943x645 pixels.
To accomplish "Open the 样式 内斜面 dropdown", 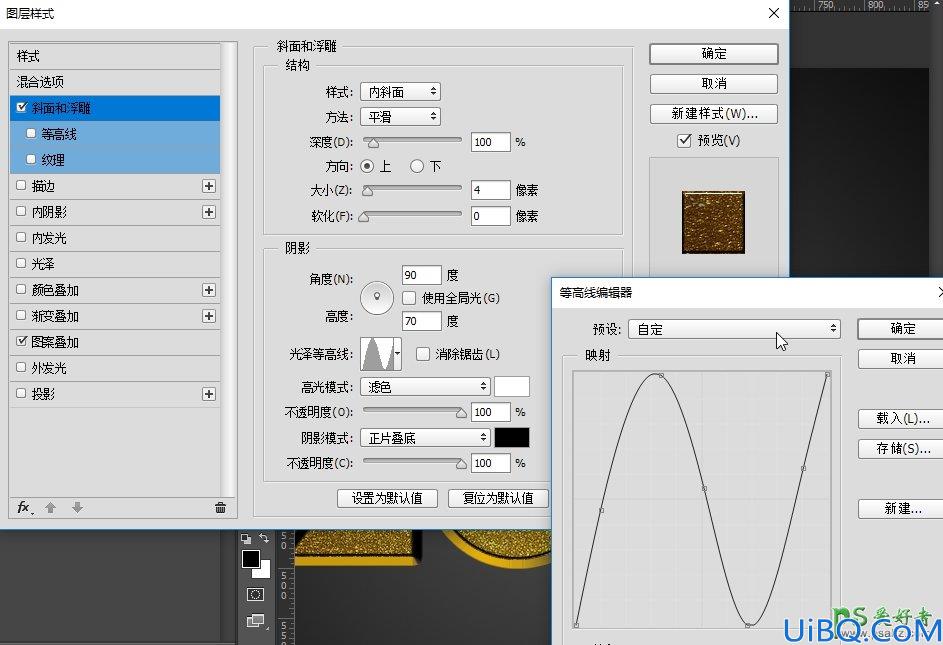I will [x=401, y=91].
